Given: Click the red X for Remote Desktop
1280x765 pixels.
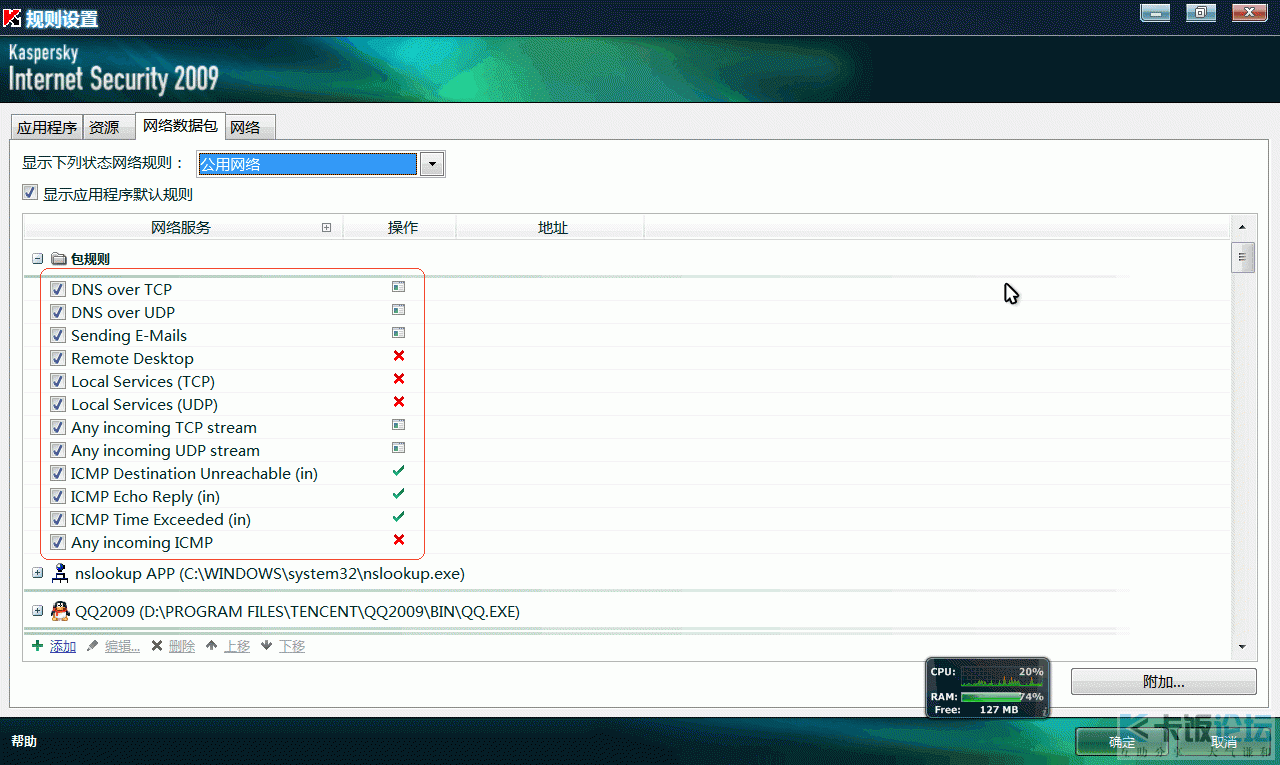Looking at the screenshot, I should tap(399, 356).
